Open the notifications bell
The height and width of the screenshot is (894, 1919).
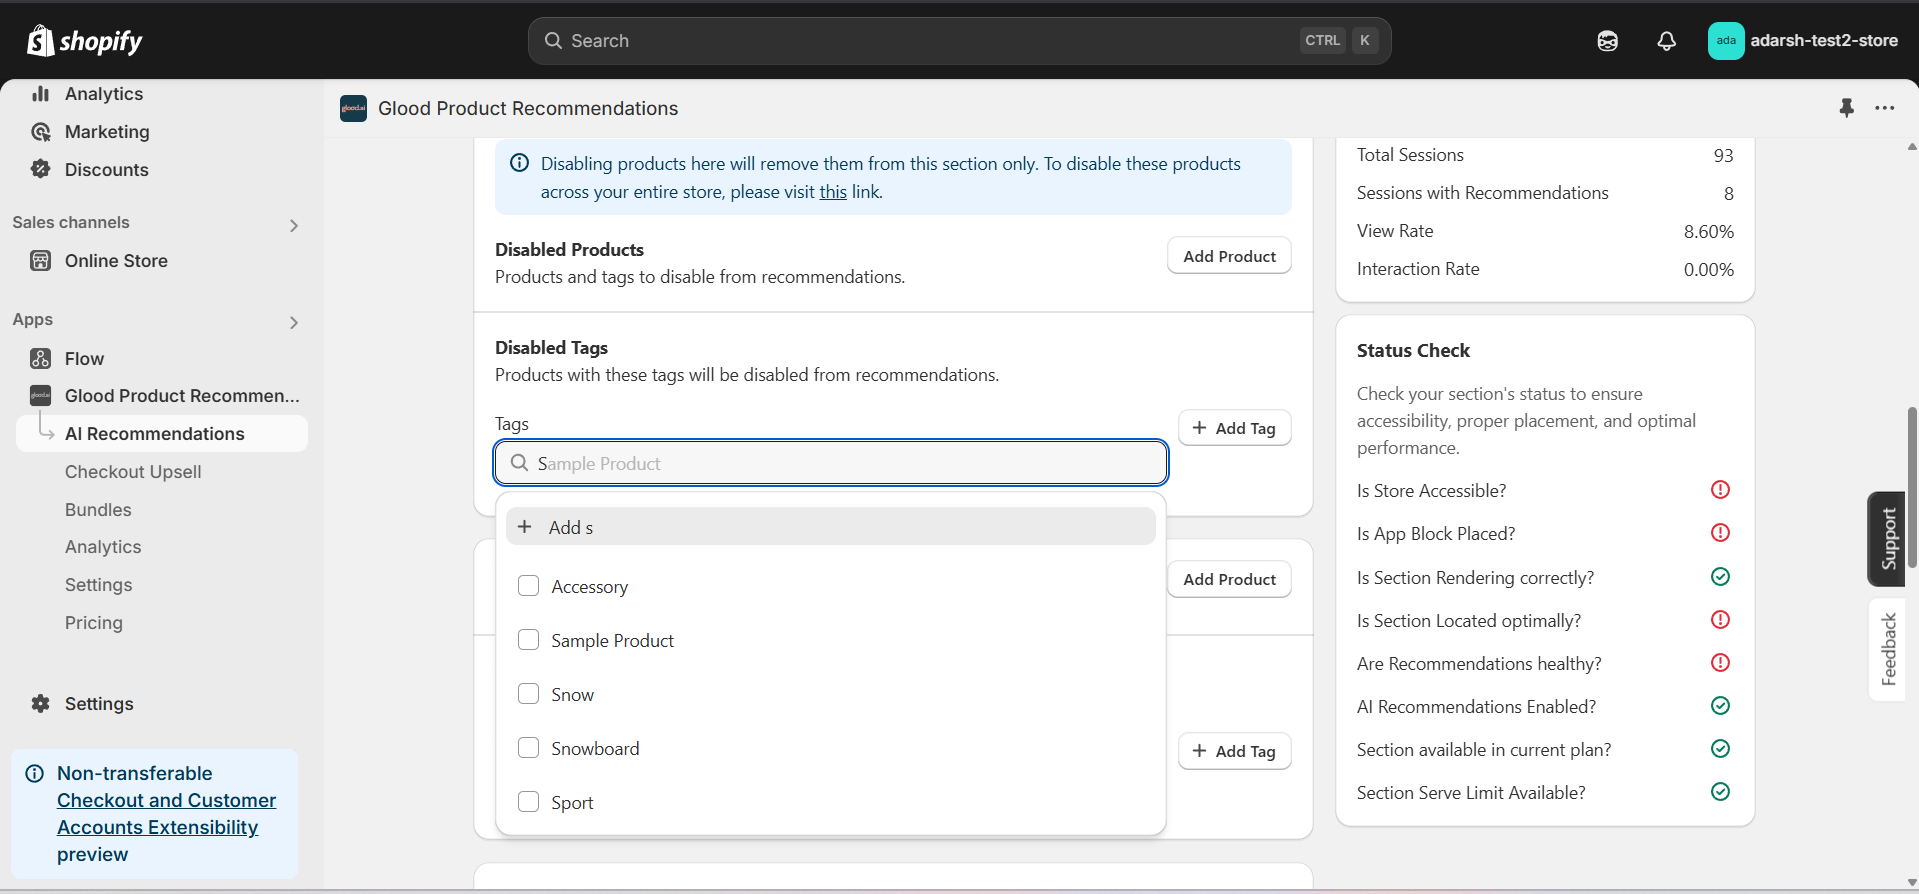point(1666,41)
